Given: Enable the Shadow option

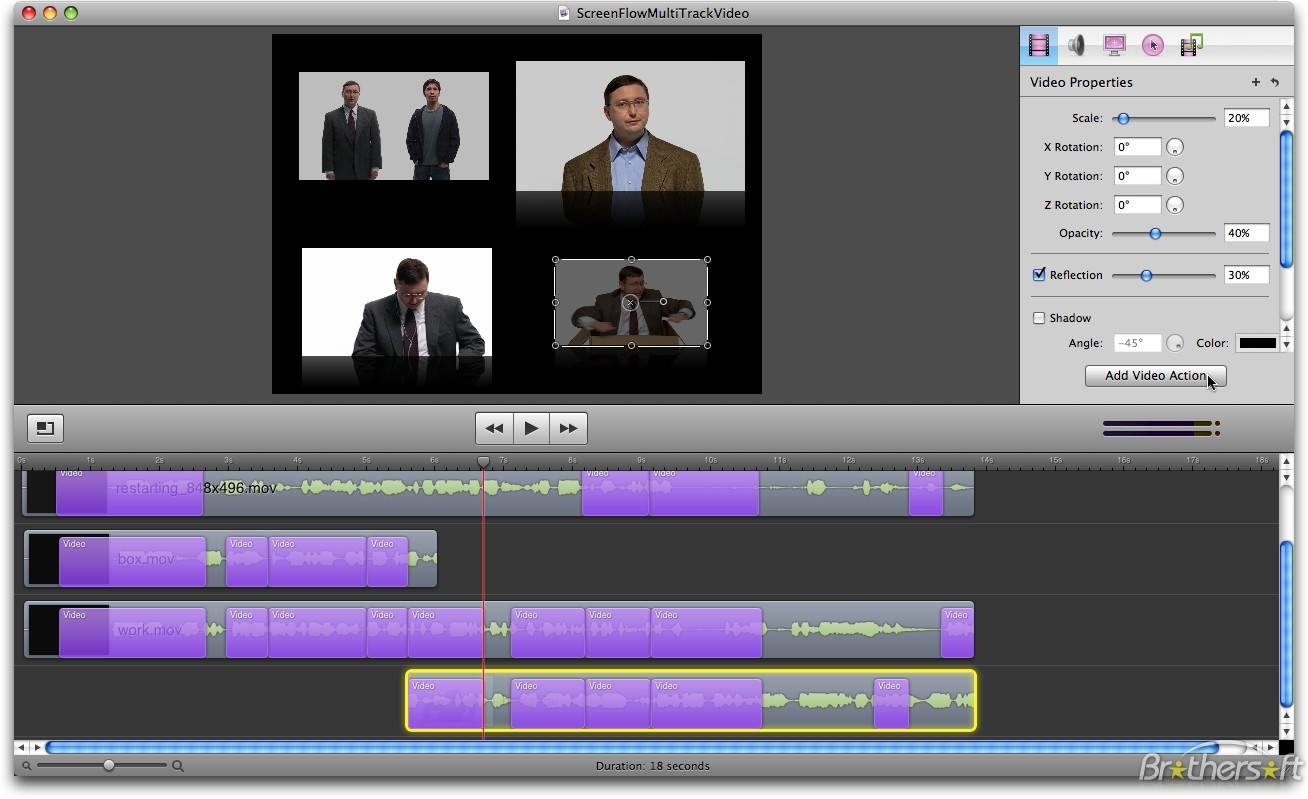Looking at the screenshot, I should click(x=1039, y=317).
